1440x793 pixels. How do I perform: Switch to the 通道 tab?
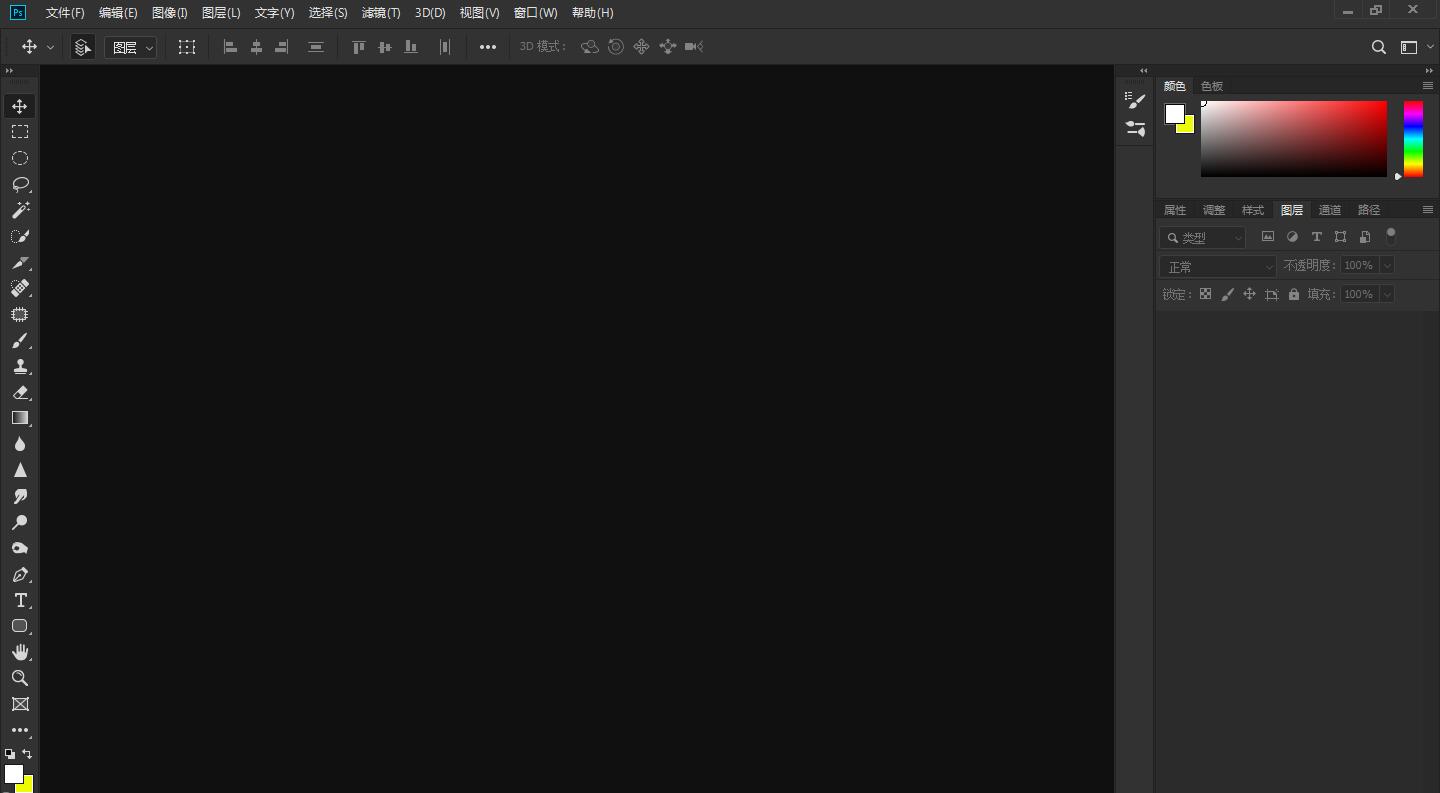point(1330,209)
